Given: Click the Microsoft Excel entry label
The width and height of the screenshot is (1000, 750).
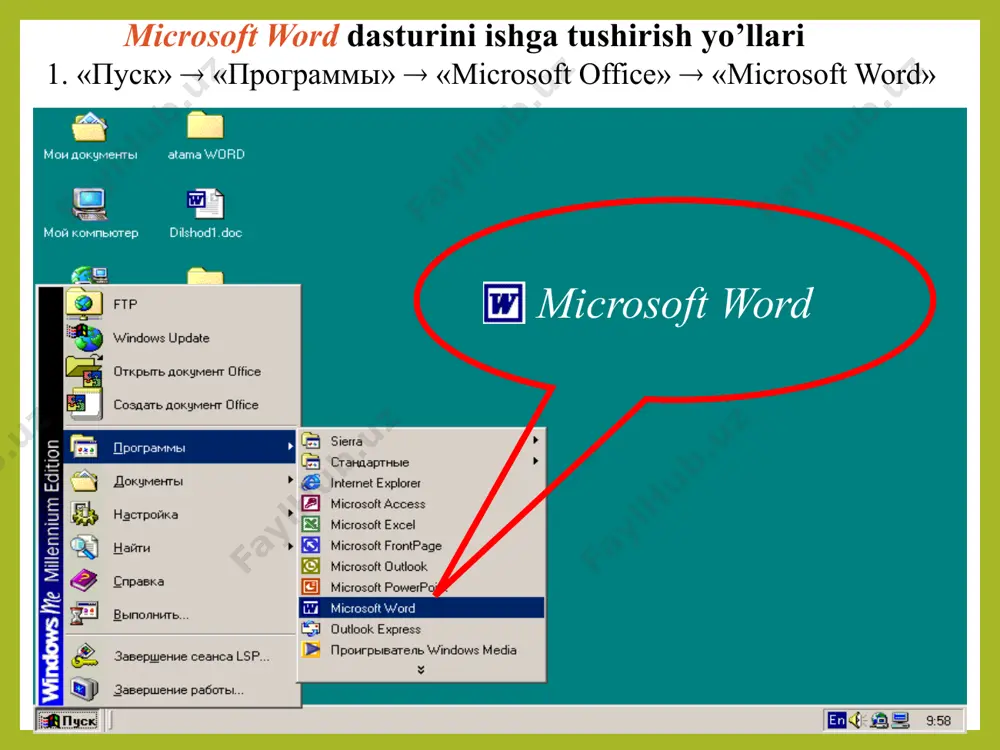Looking at the screenshot, I should tap(372, 524).
